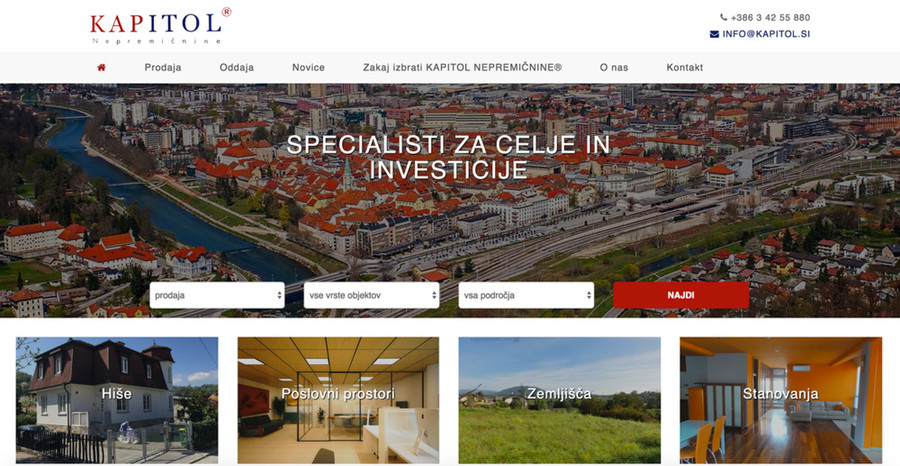
Task: Click the red home icon in navigation
Action: (x=102, y=67)
